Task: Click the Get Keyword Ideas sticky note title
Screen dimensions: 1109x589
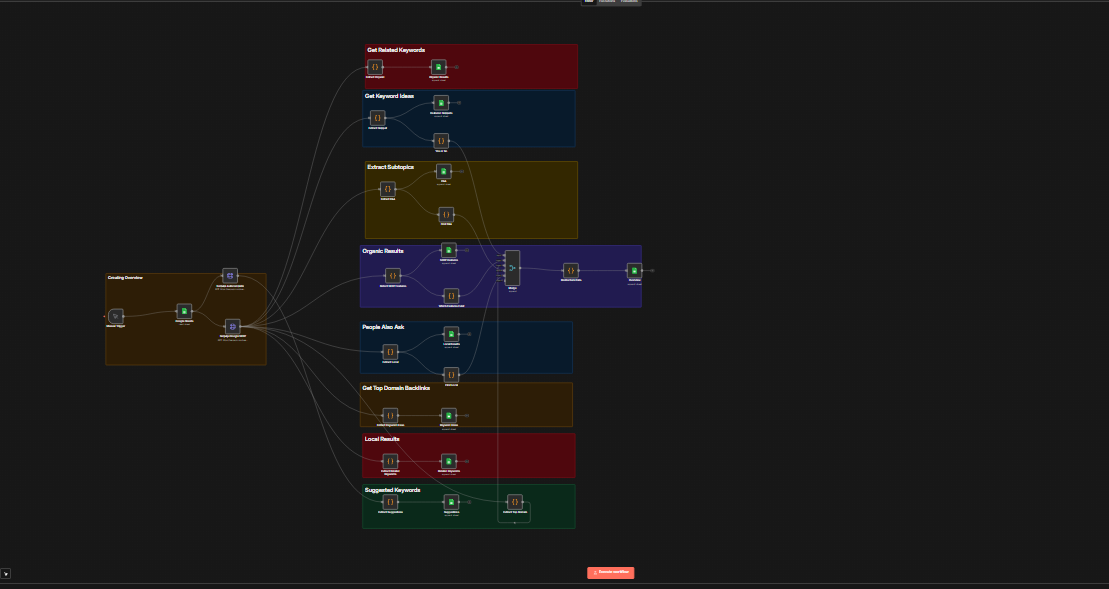Action: pos(390,96)
